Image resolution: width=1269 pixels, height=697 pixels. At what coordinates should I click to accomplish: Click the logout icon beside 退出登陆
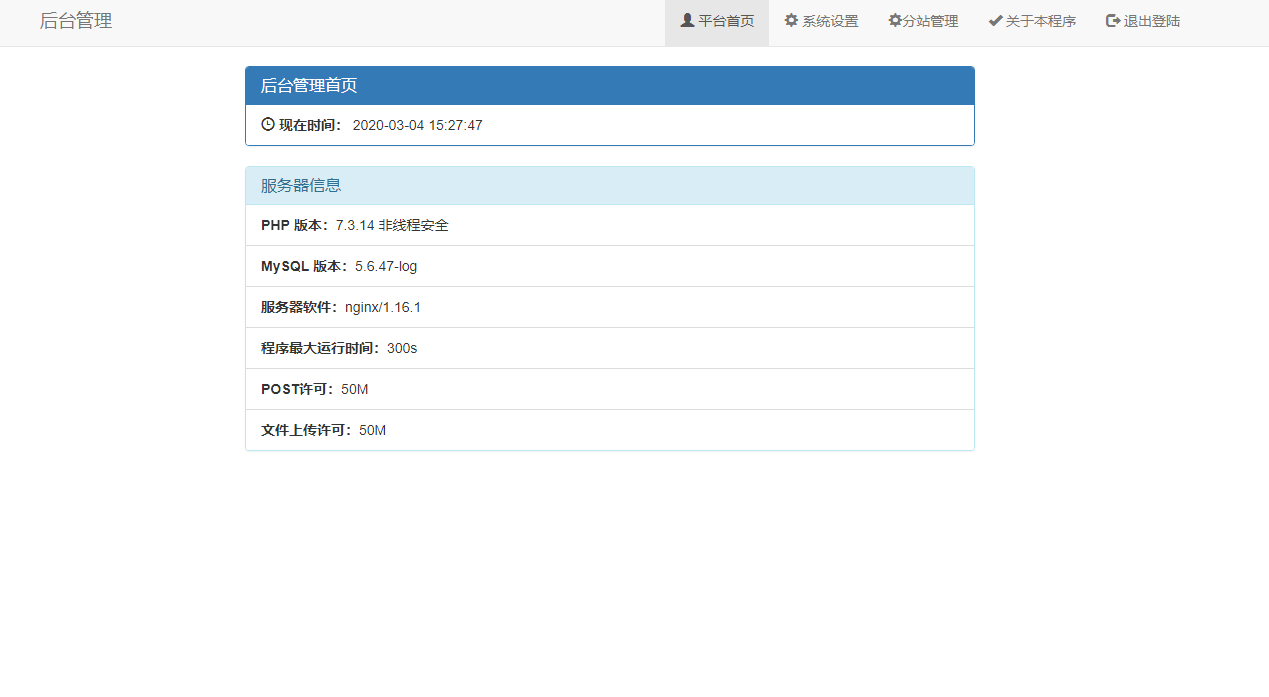[x=1110, y=20]
